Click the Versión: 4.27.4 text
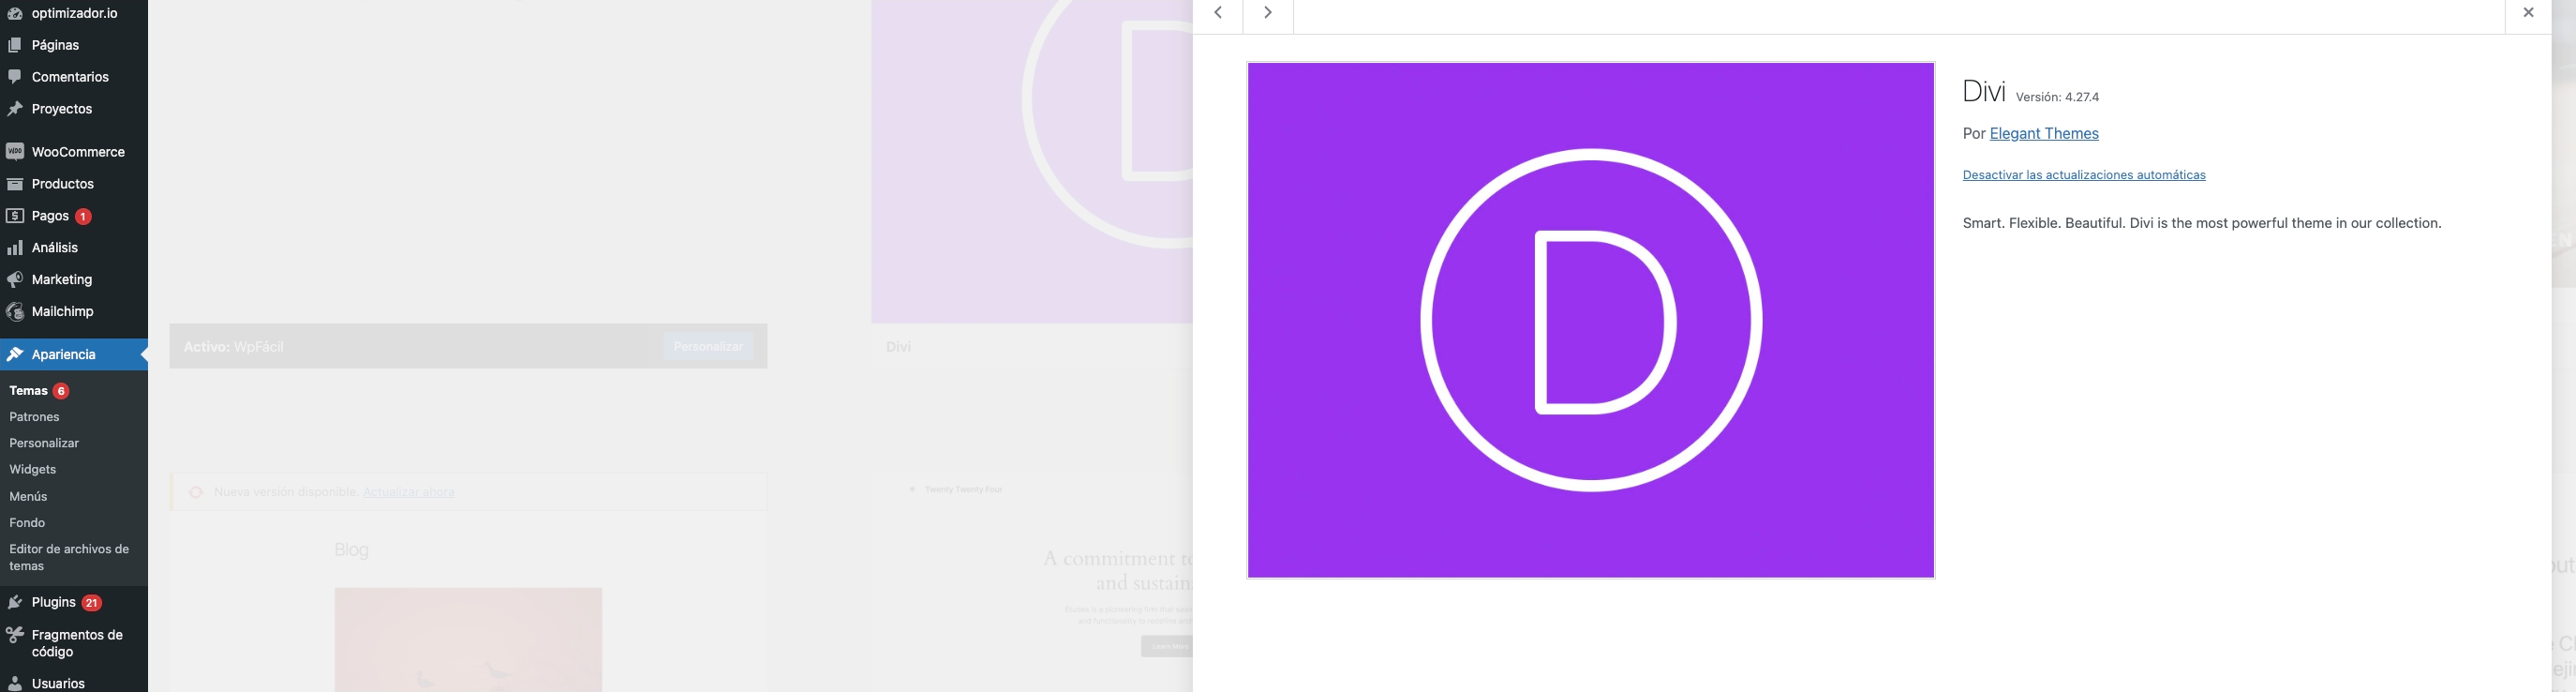The width and height of the screenshot is (2576, 692). point(2057,97)
